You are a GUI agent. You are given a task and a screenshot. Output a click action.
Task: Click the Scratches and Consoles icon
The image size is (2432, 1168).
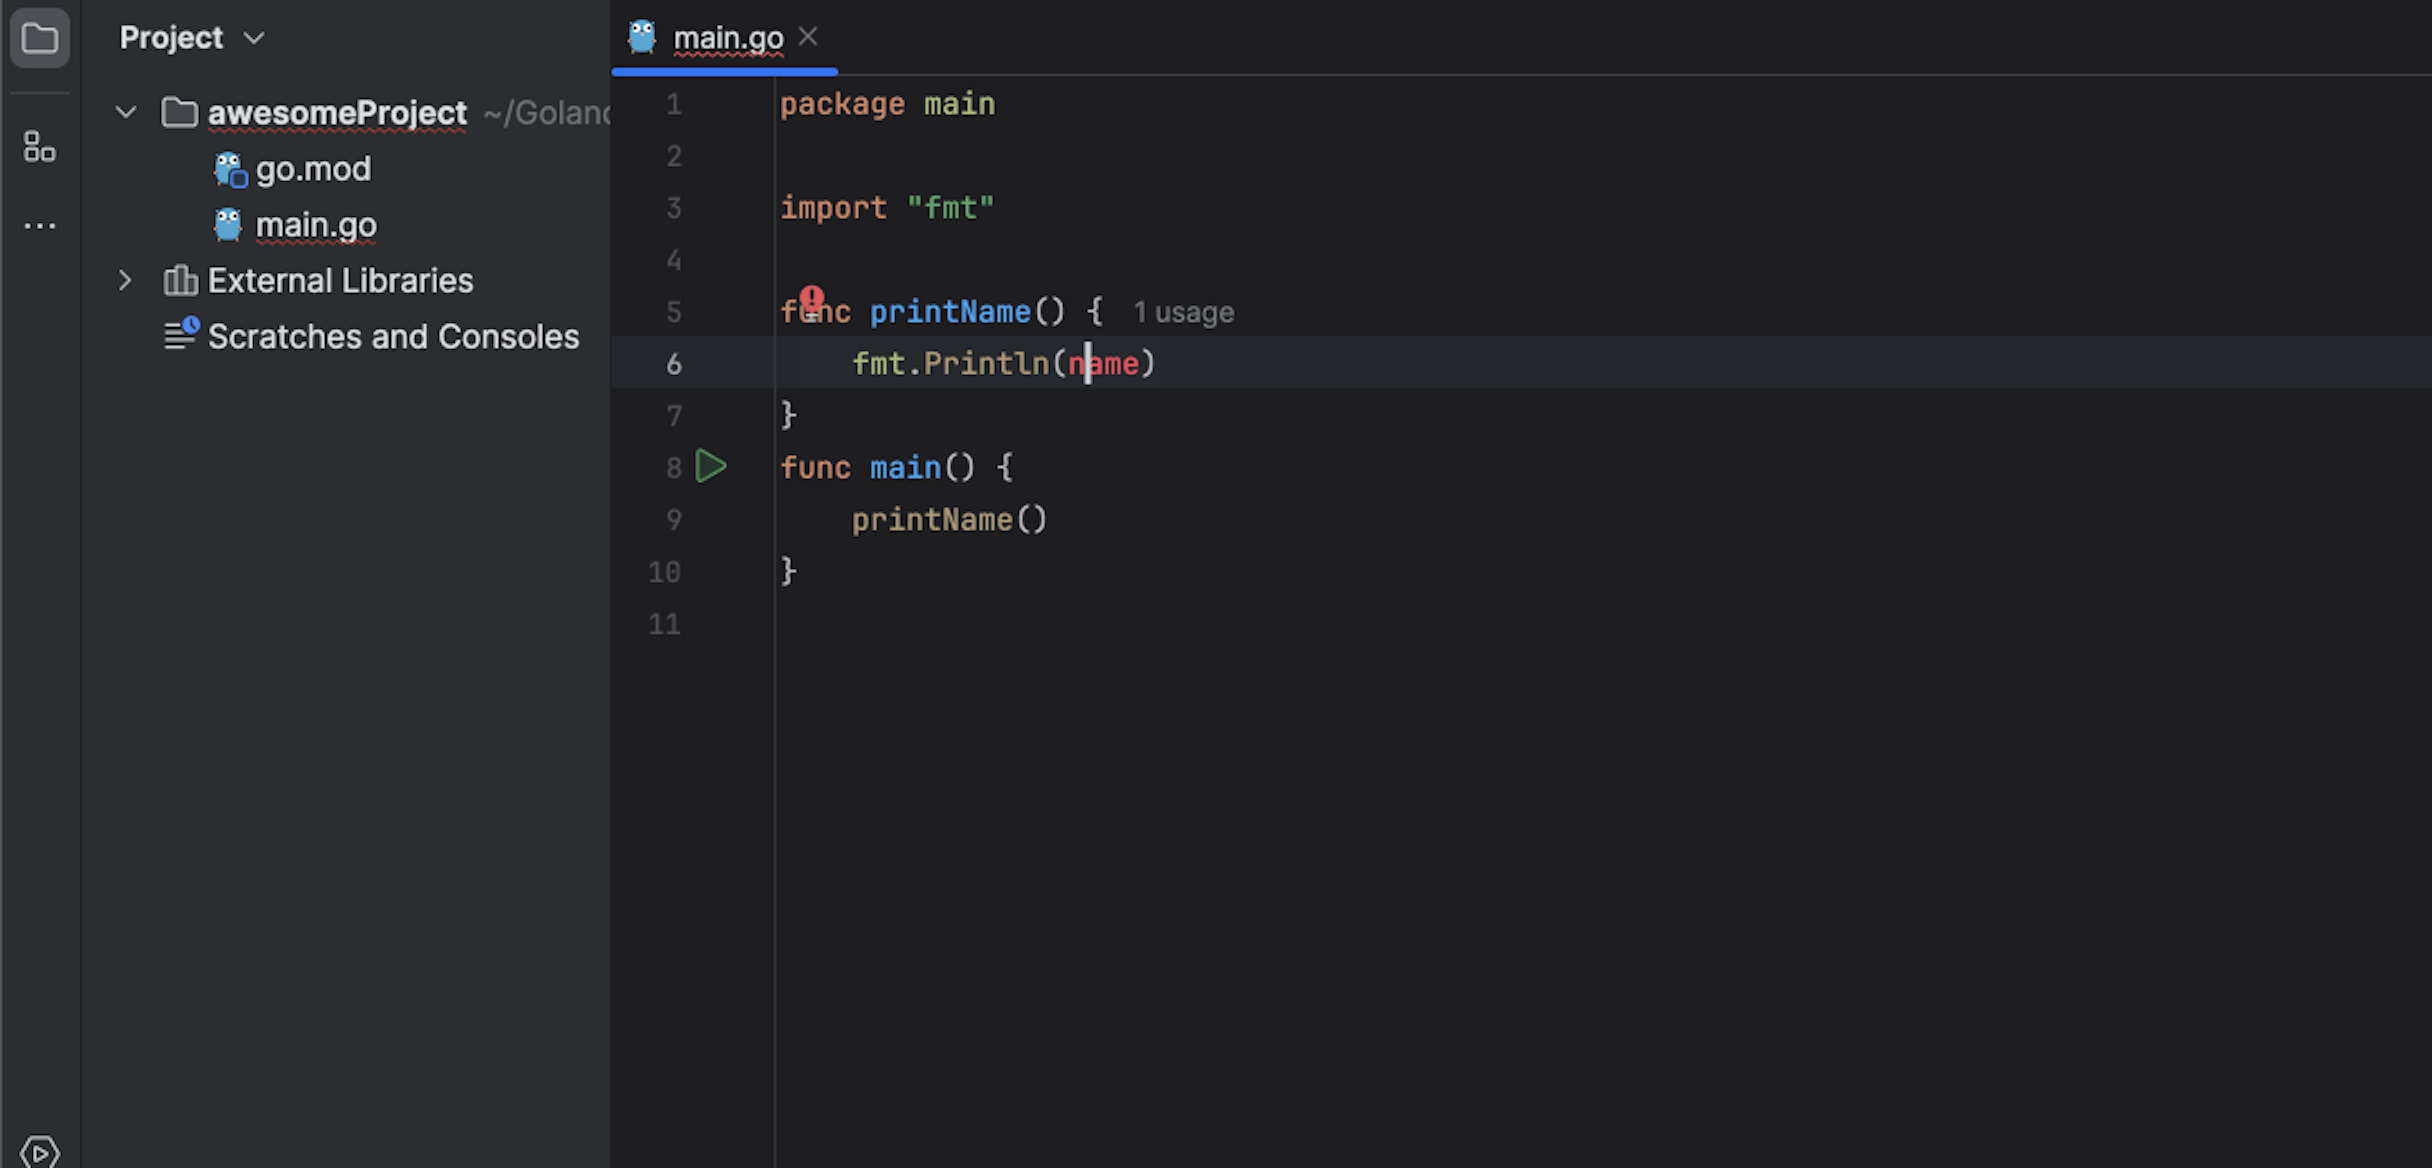tap(181, 335)
